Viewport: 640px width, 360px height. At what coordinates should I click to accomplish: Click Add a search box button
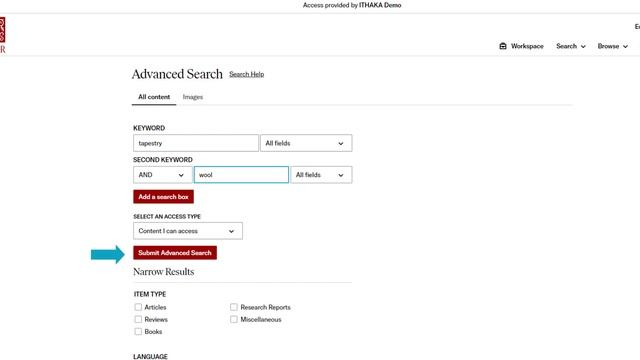(163, 197)
